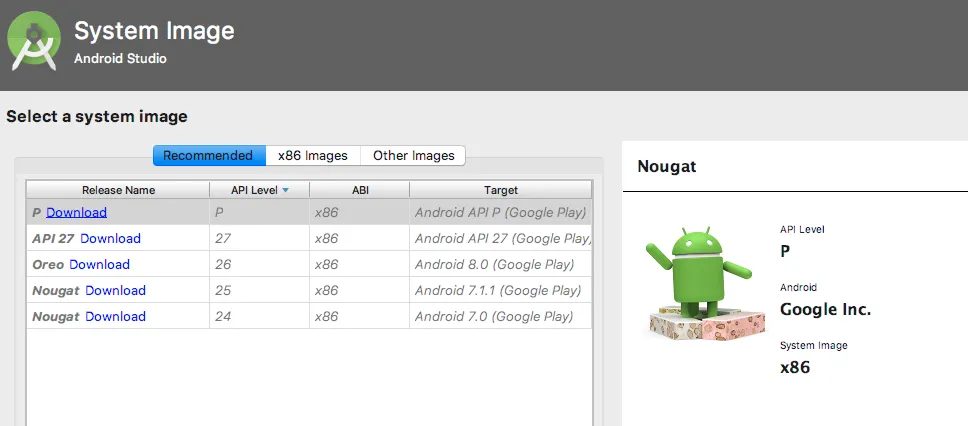Download the API 27 system image
This screenshot has height=426, width=968.
(111, 238)
